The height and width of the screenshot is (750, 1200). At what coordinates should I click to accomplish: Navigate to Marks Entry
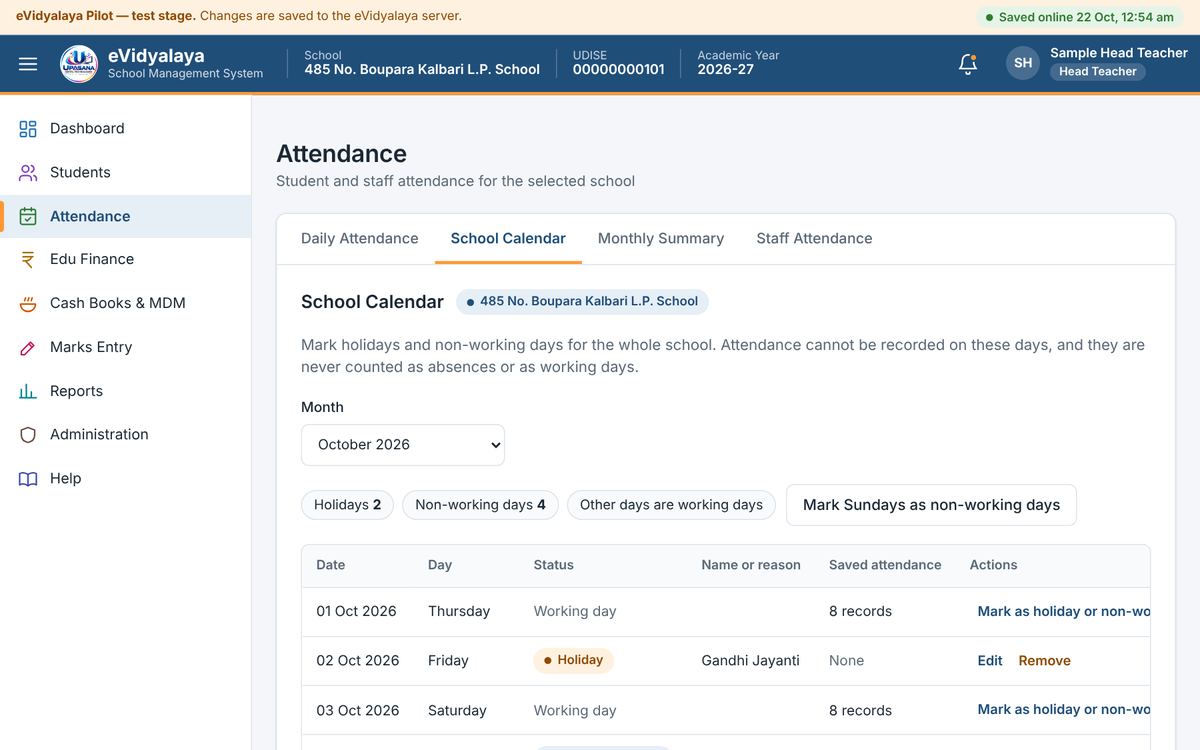[x=125, y=348]
